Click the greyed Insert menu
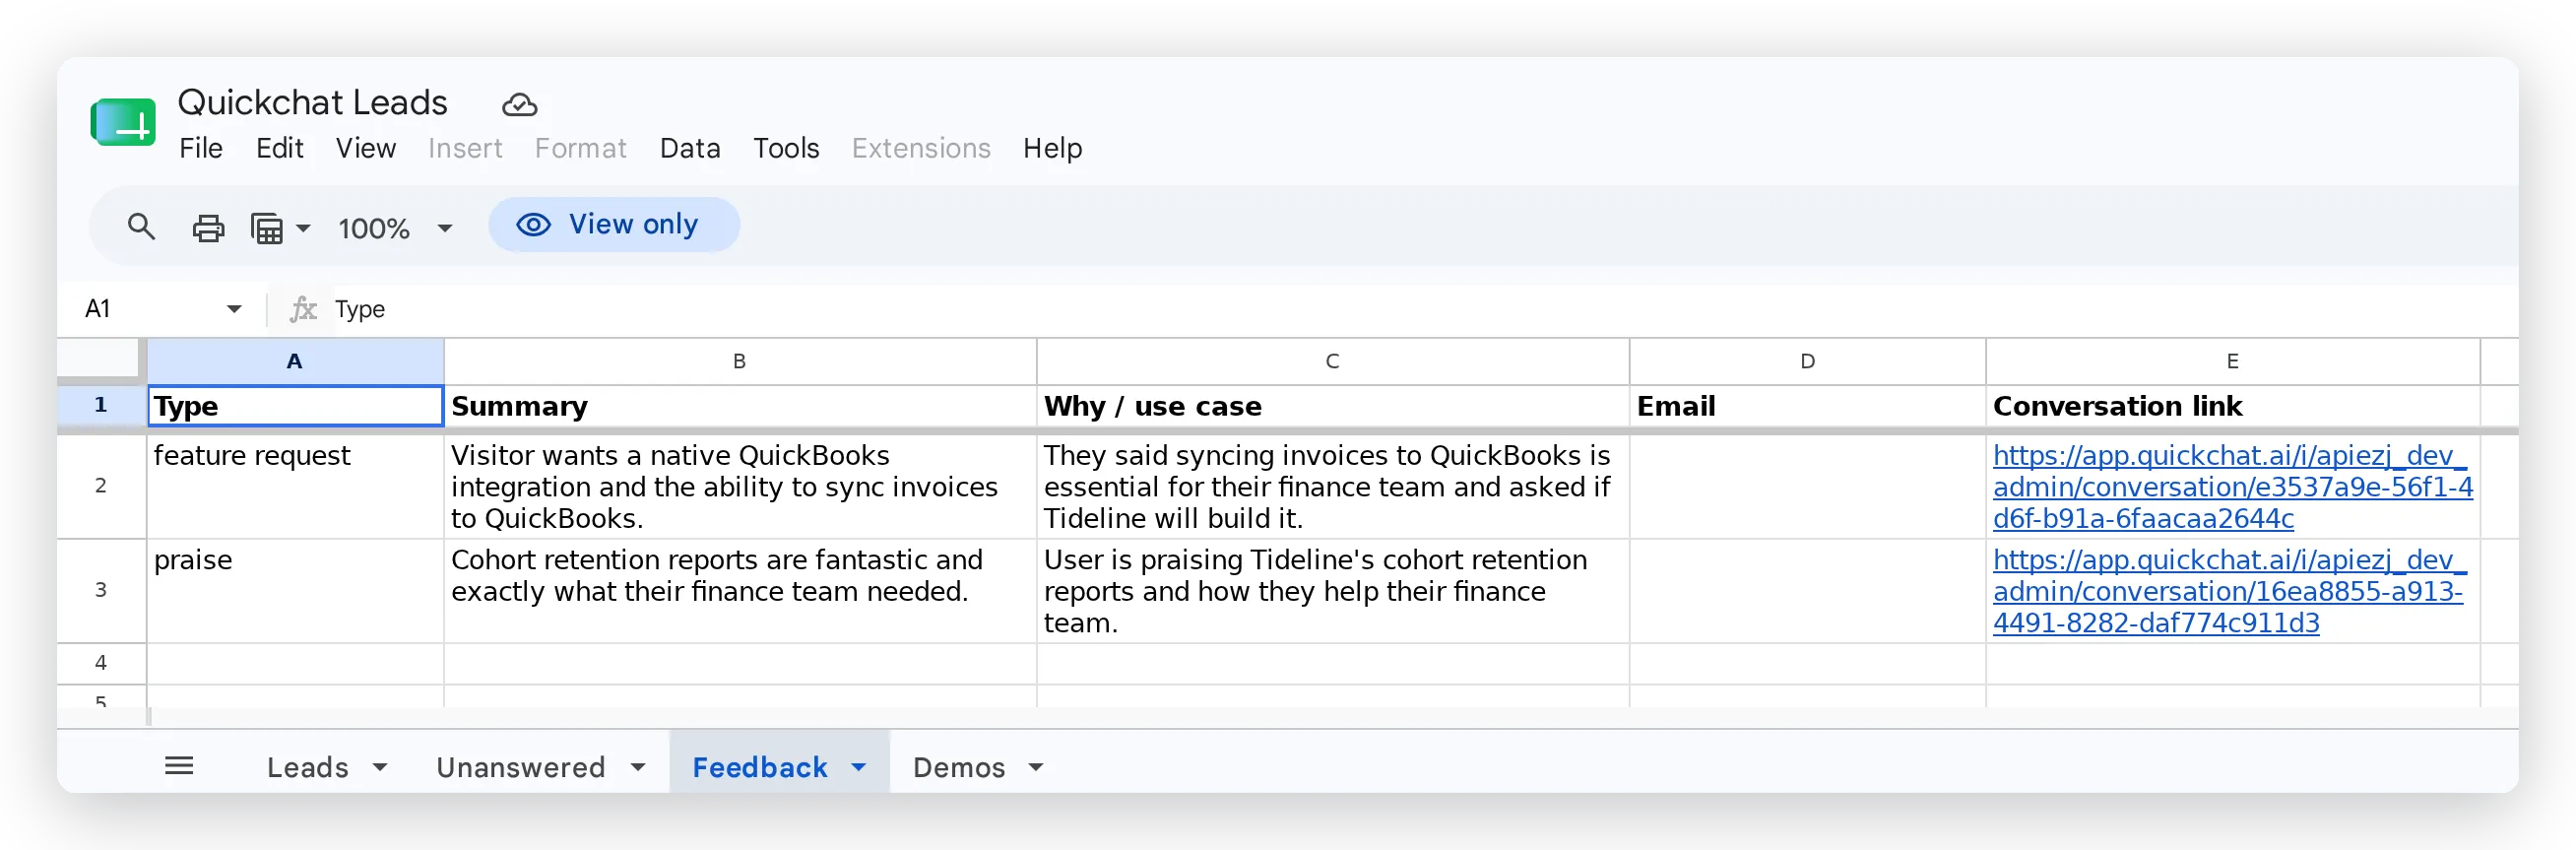This screenshot has width=2576, height=850. pyautogui.click(x=465, y=148)
